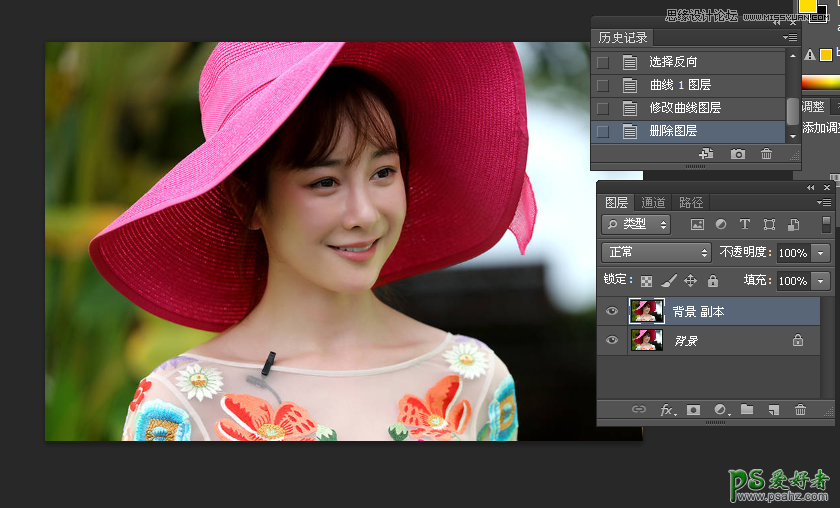The width and height of the screenshot is (840, 508).
Task: Lock transparent pixels of the layer
Action: [x=647, y=282]
